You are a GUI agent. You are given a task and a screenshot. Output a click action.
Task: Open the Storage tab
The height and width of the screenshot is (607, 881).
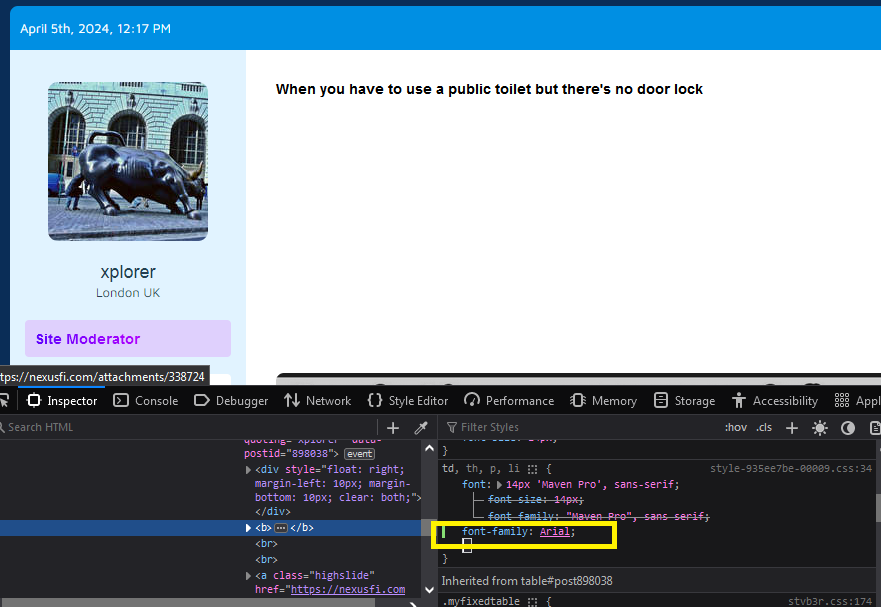(x=684, y=400)
